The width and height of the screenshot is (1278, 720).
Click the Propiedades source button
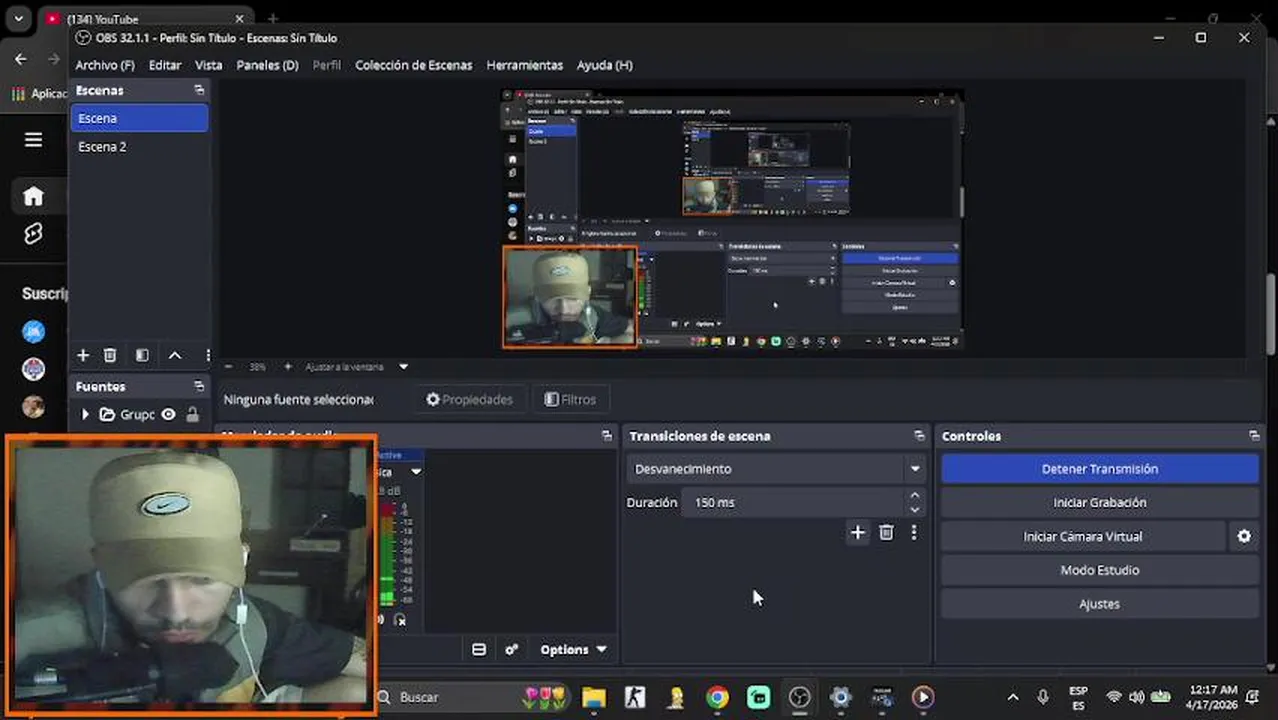(x=469, y=399)
